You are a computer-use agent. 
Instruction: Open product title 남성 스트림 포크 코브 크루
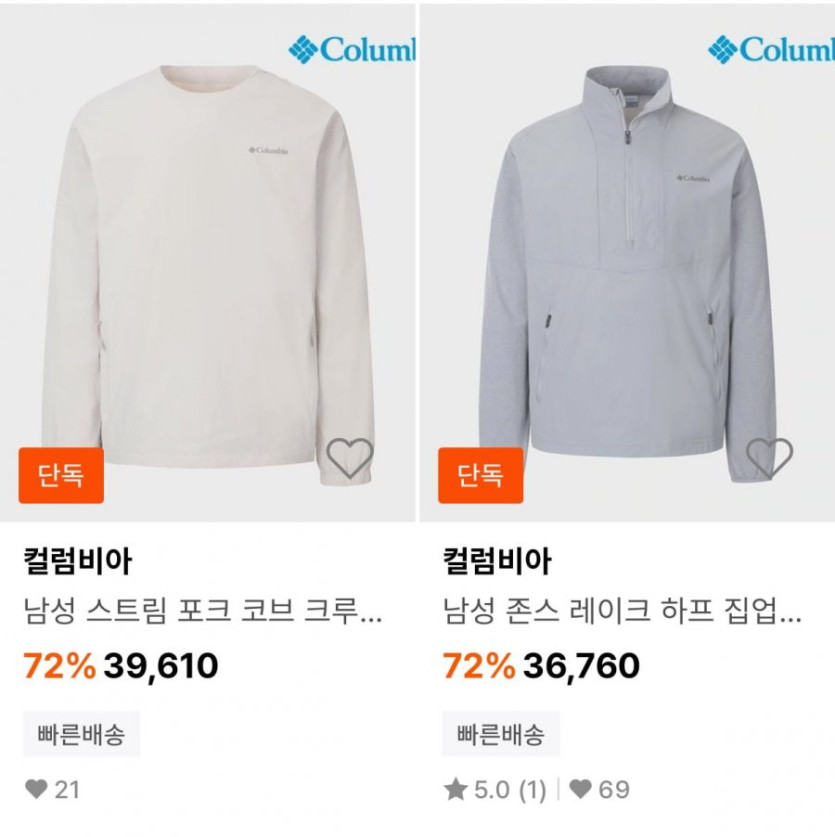[203, 611]
